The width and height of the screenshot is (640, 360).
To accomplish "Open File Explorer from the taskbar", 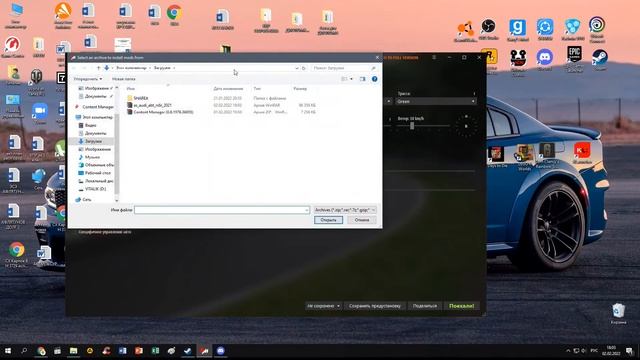I will click(x=73, y=351).
